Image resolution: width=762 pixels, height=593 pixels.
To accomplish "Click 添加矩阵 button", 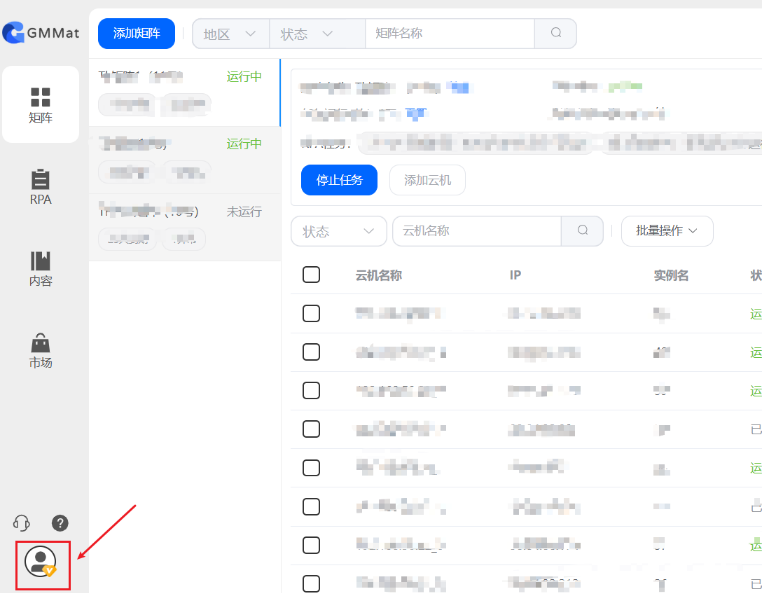I will (x=137, y=33).
